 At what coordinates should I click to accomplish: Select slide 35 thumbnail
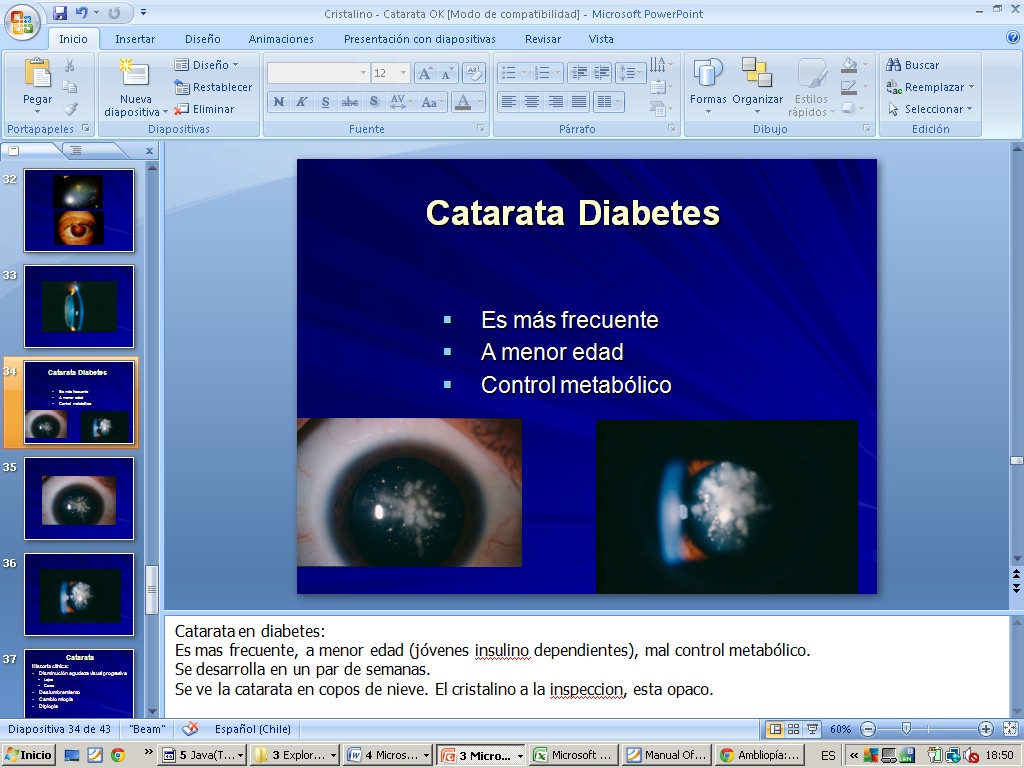[79, 498]
